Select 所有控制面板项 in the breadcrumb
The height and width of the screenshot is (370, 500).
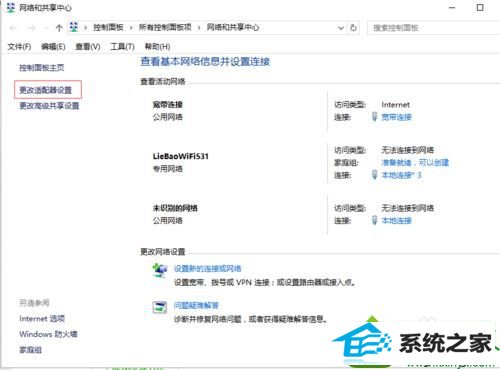[x=165, y=28]
